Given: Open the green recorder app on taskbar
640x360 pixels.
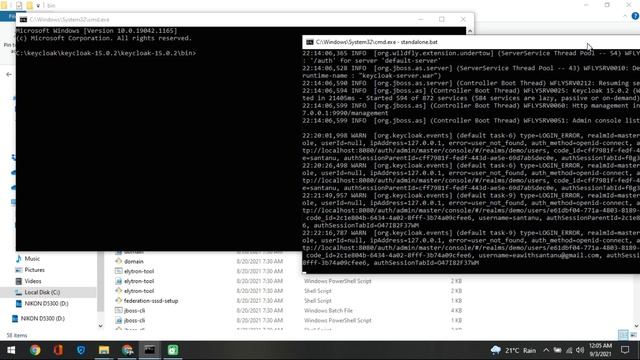Looking at the screenshot, I should [x=173, y=350].
